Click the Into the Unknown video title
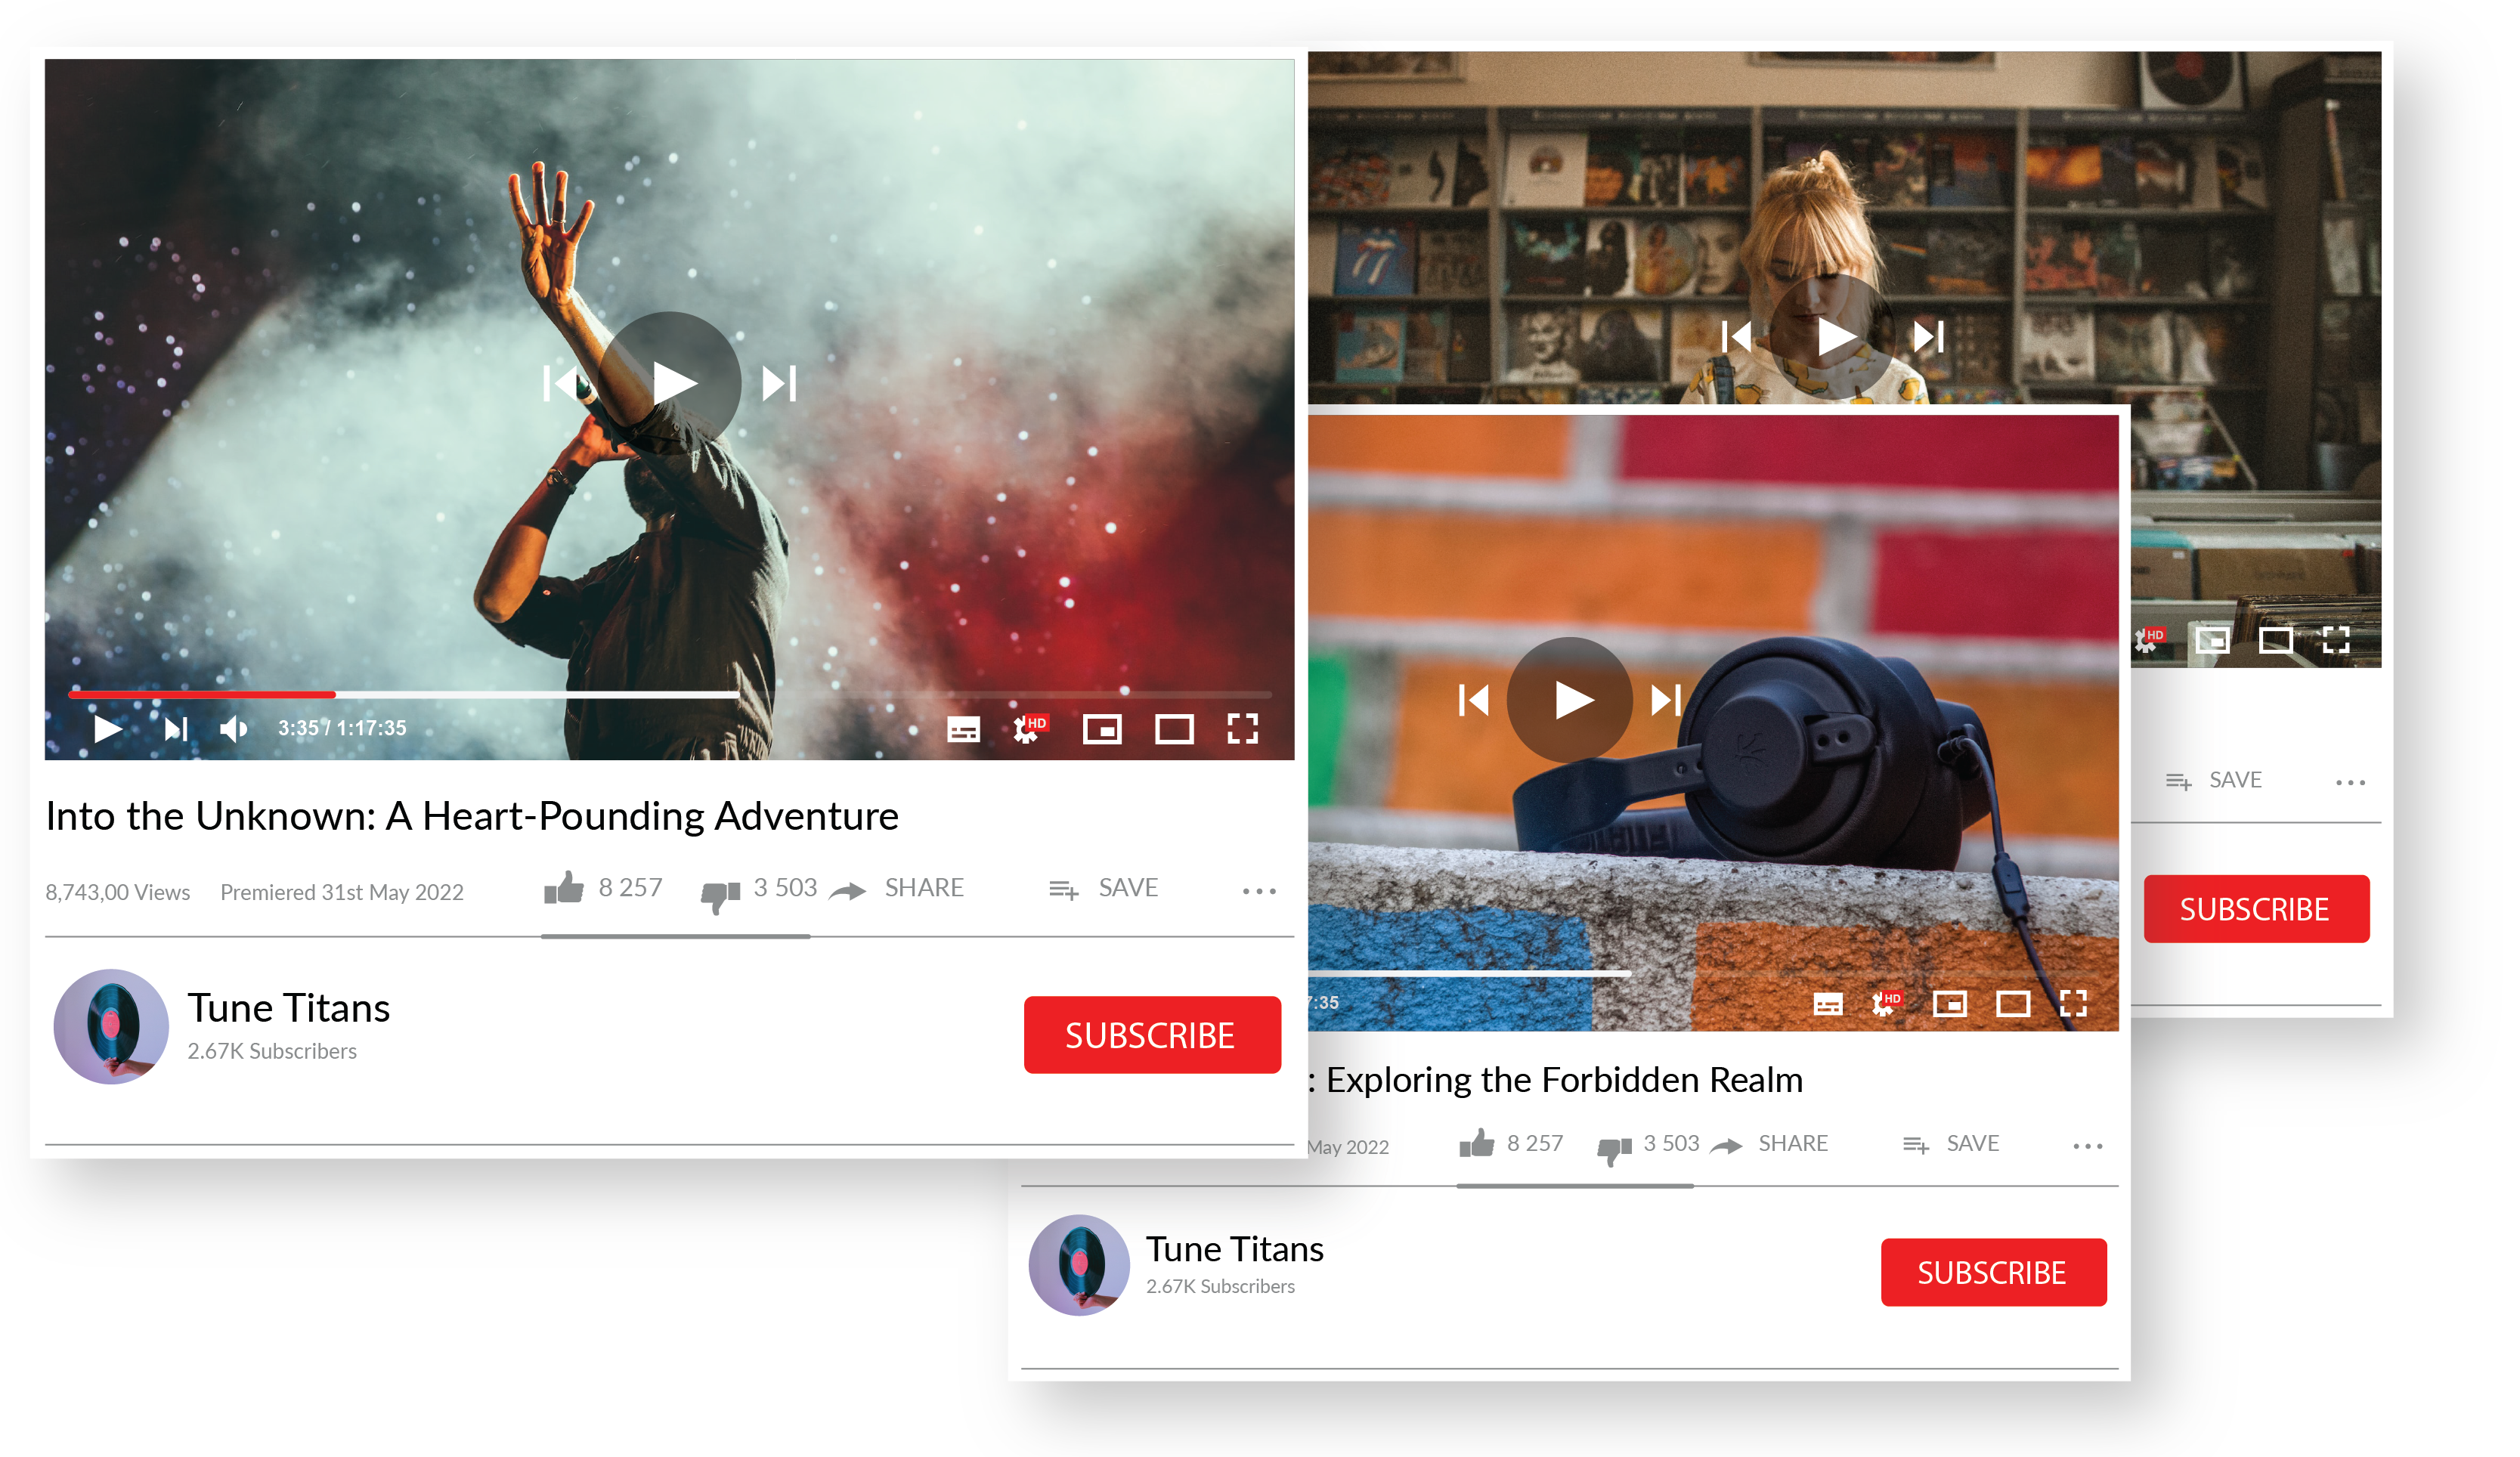 tap(472, 817)
